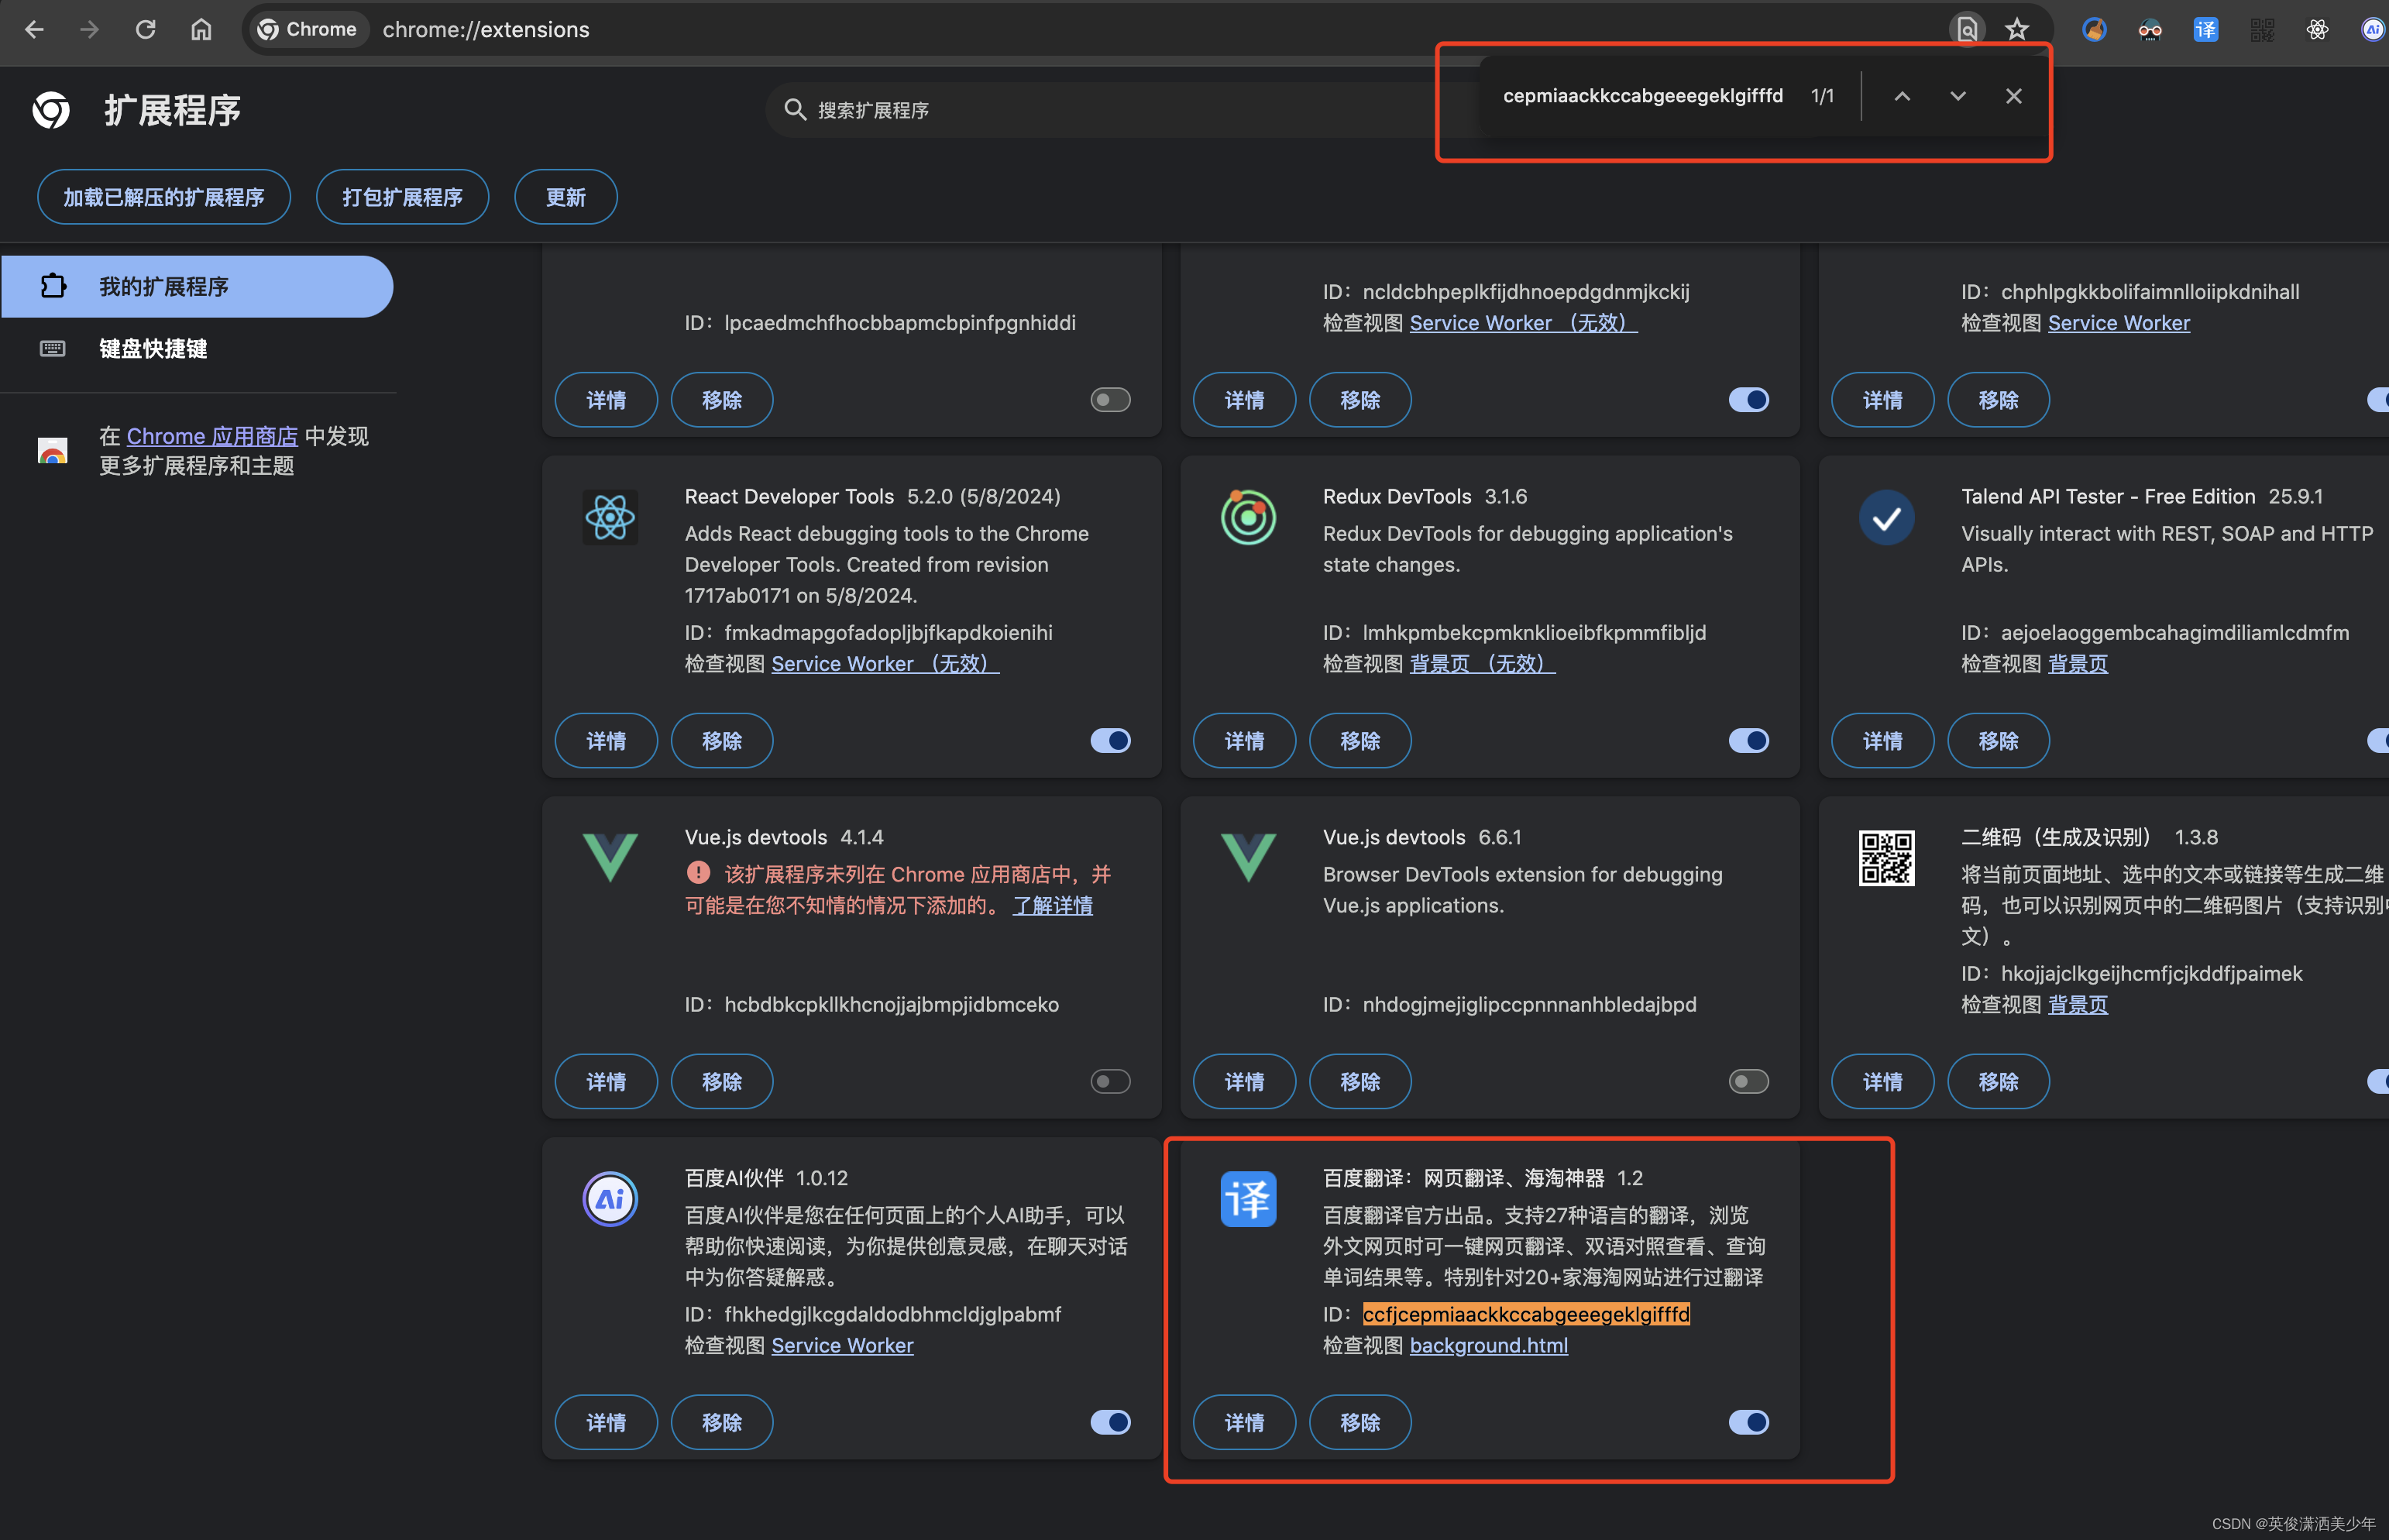Screen dimensions: 2389x1540
Task: Open 详情 for Talend API Tester
Action: [x=1882, y=741]
